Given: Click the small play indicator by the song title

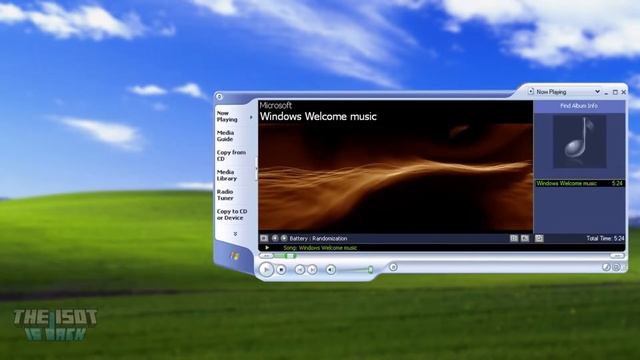Looking at the screenshot, I should [x=267, y=248].
